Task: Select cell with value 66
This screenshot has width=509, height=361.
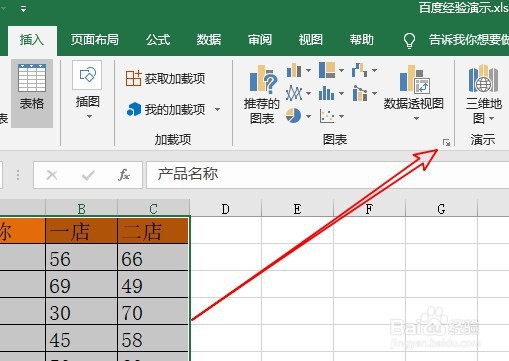Action: [x=153, y=257]
